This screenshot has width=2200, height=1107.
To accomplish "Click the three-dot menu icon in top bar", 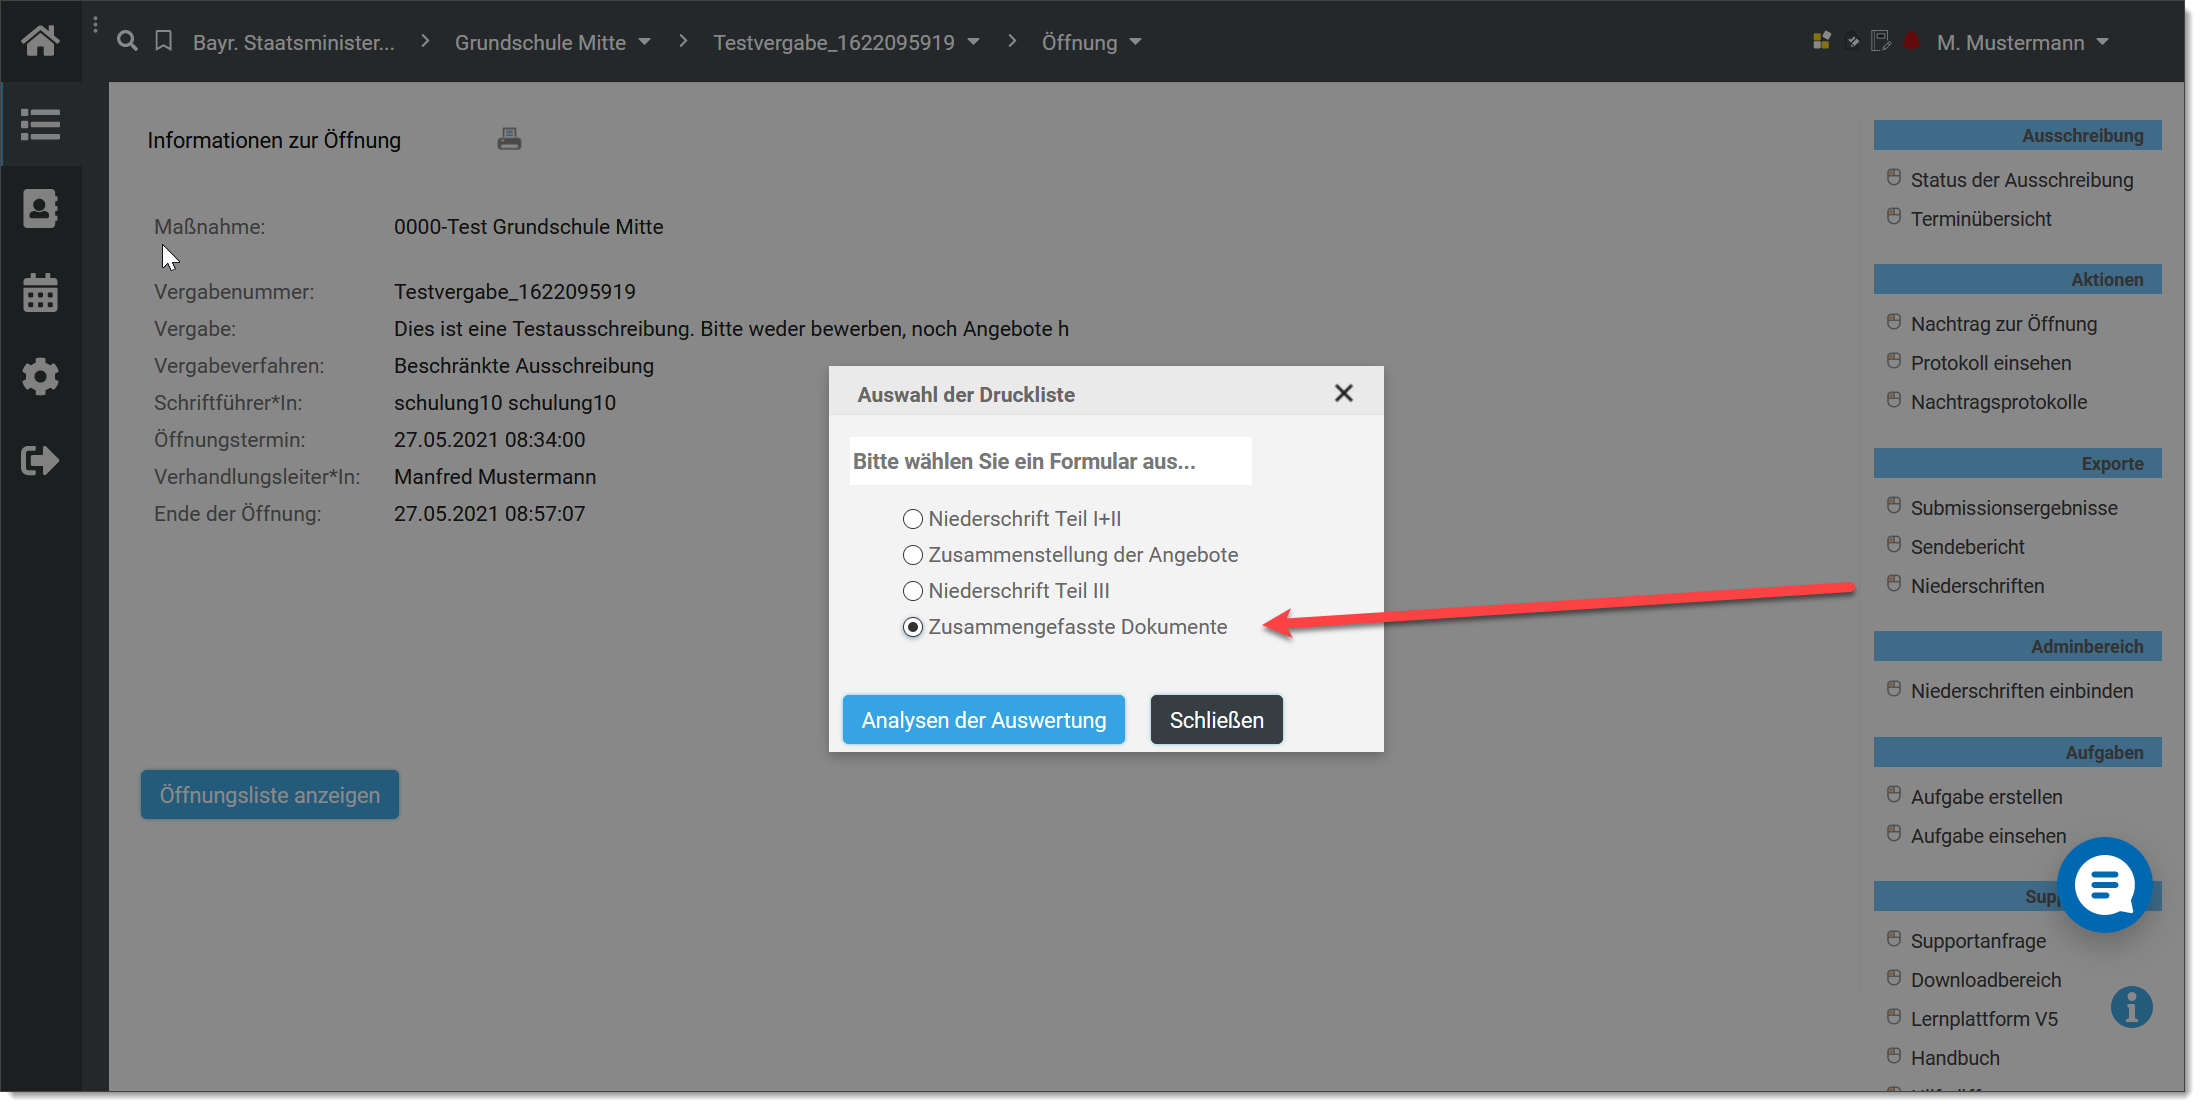I will point(95,25).
